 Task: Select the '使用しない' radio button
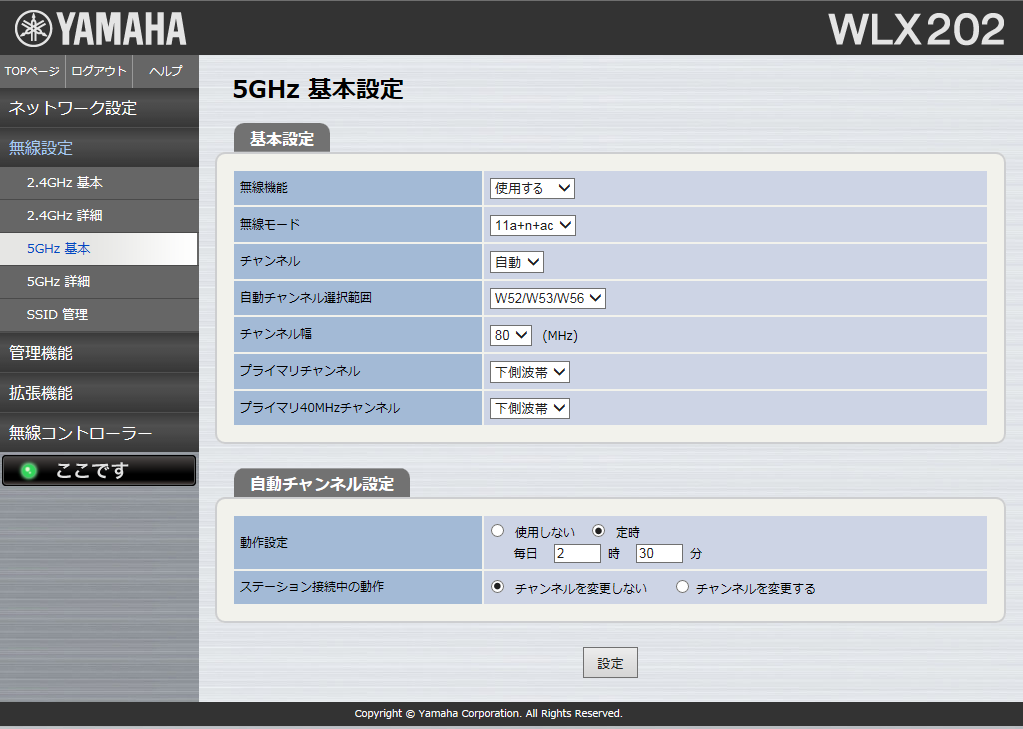coord(497,531)
